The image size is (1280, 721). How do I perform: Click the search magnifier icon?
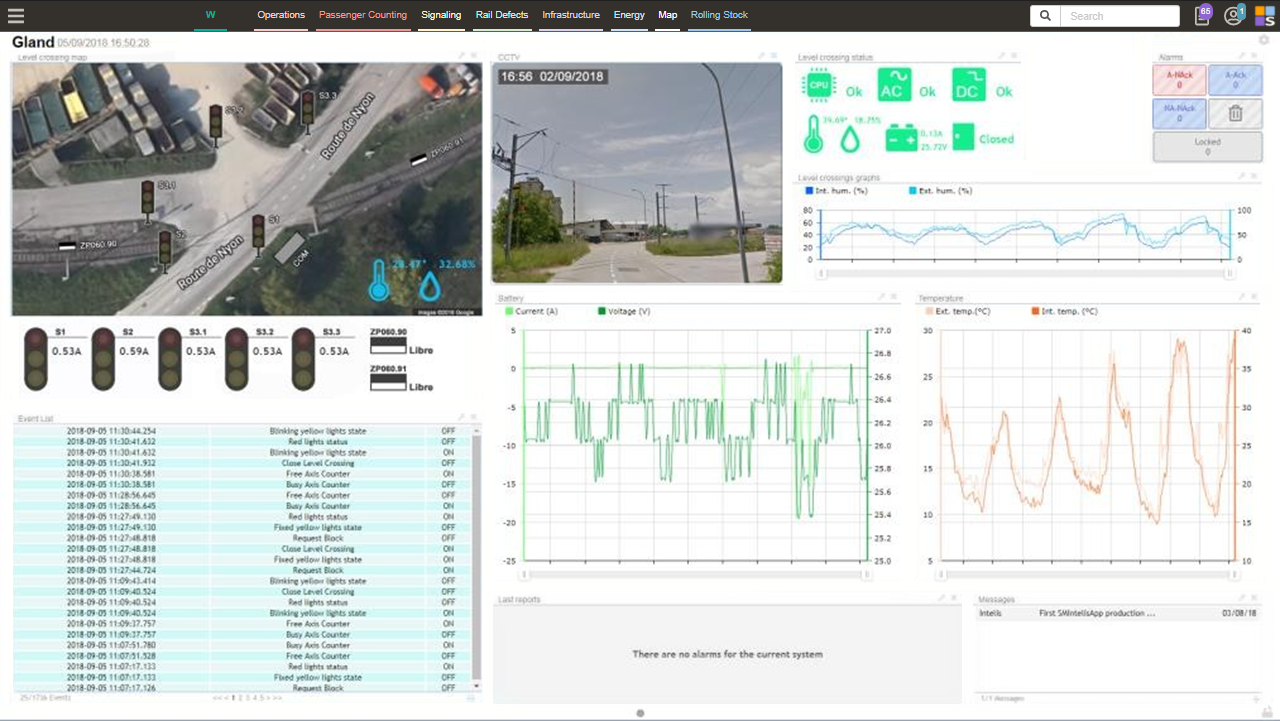1045,16
